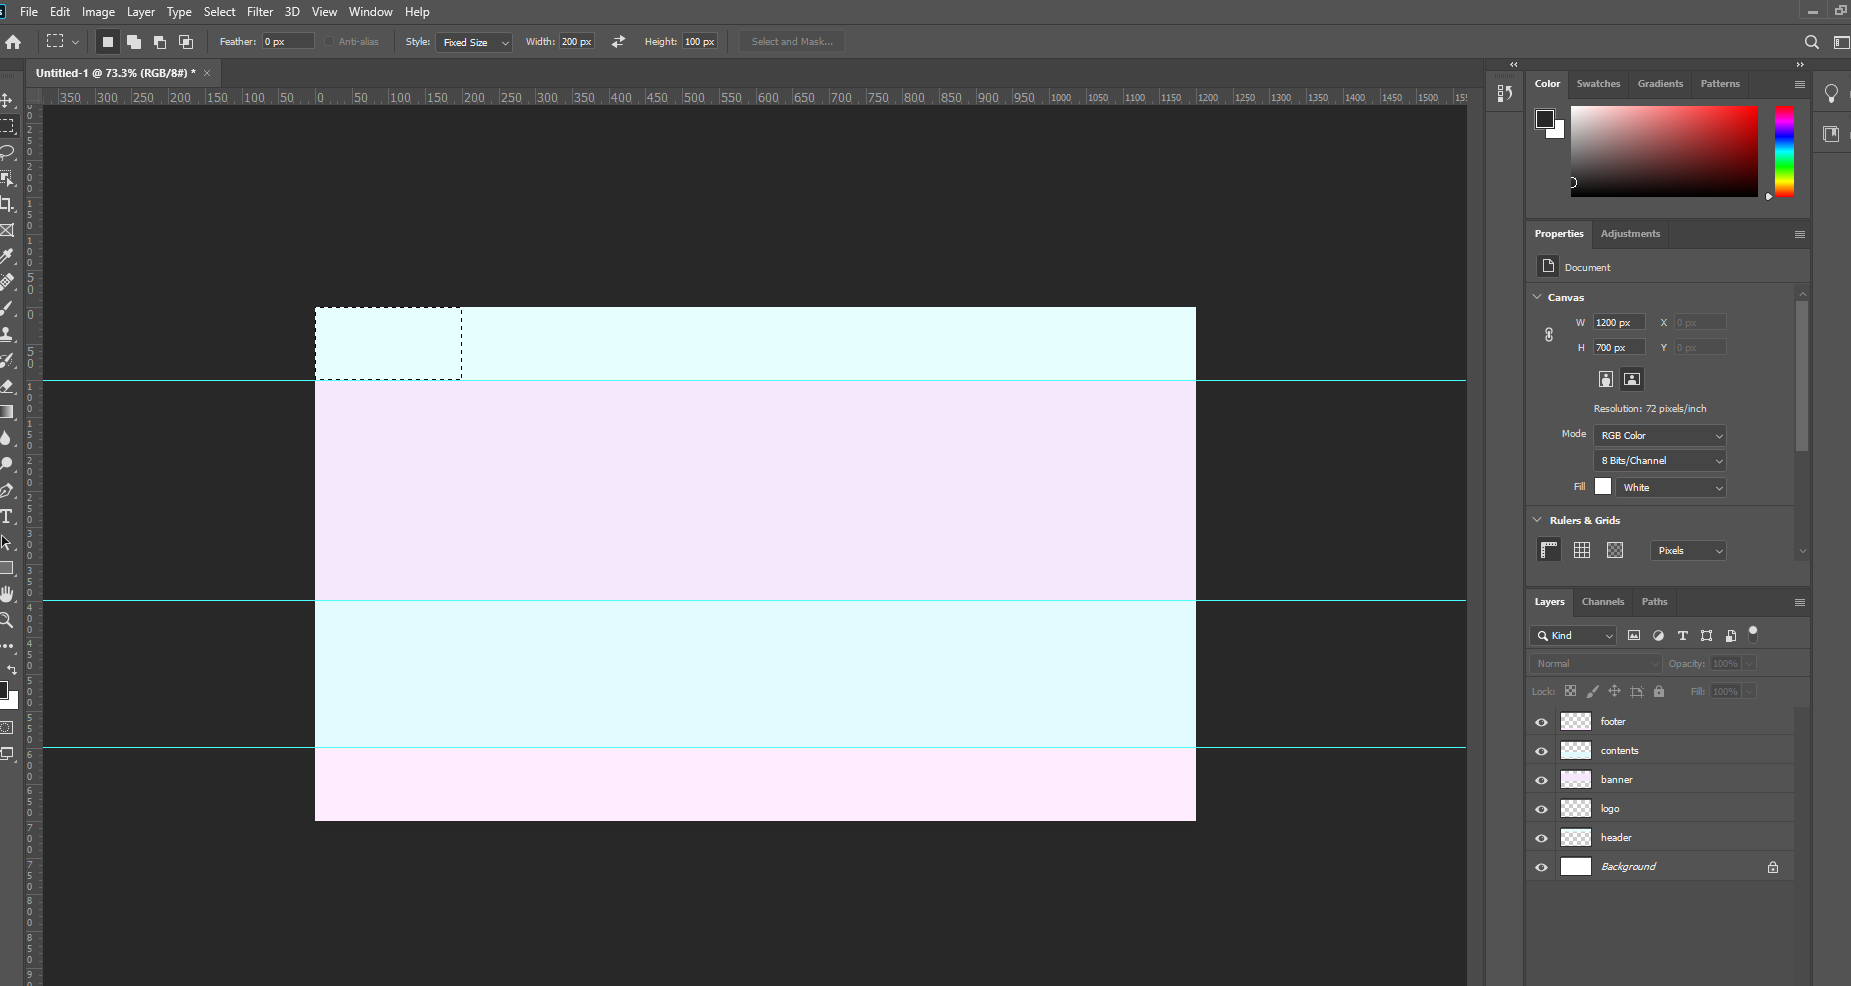Open the History panel icon
Screen dimensions: 1851x986
1505,93
